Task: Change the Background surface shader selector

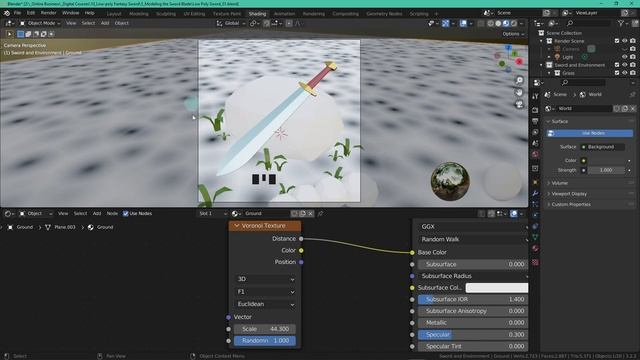Action: (x=602, y=147)
